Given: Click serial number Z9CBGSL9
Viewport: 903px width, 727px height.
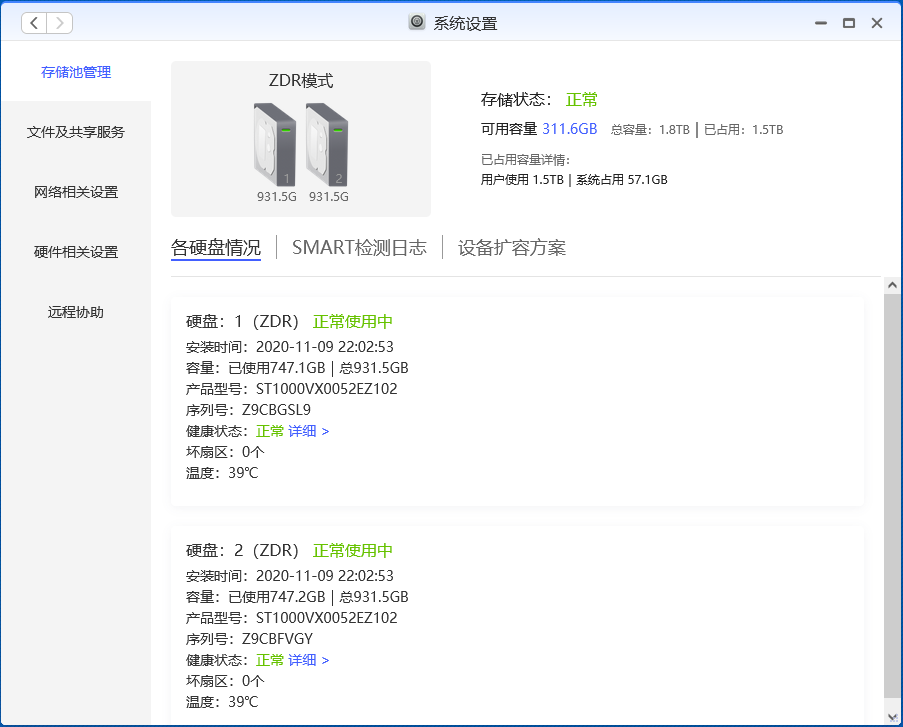Looking at the screenshot, I should (276, 410).
